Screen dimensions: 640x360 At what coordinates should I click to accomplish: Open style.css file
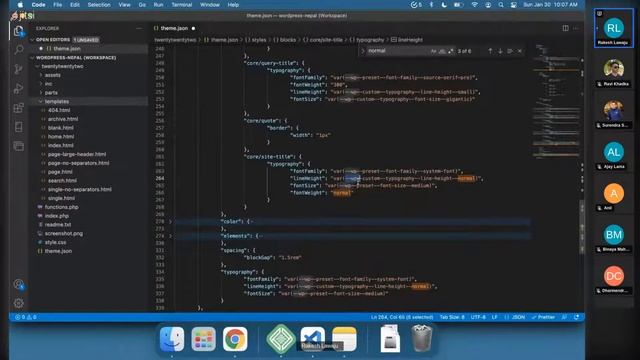tap(56, 242)
